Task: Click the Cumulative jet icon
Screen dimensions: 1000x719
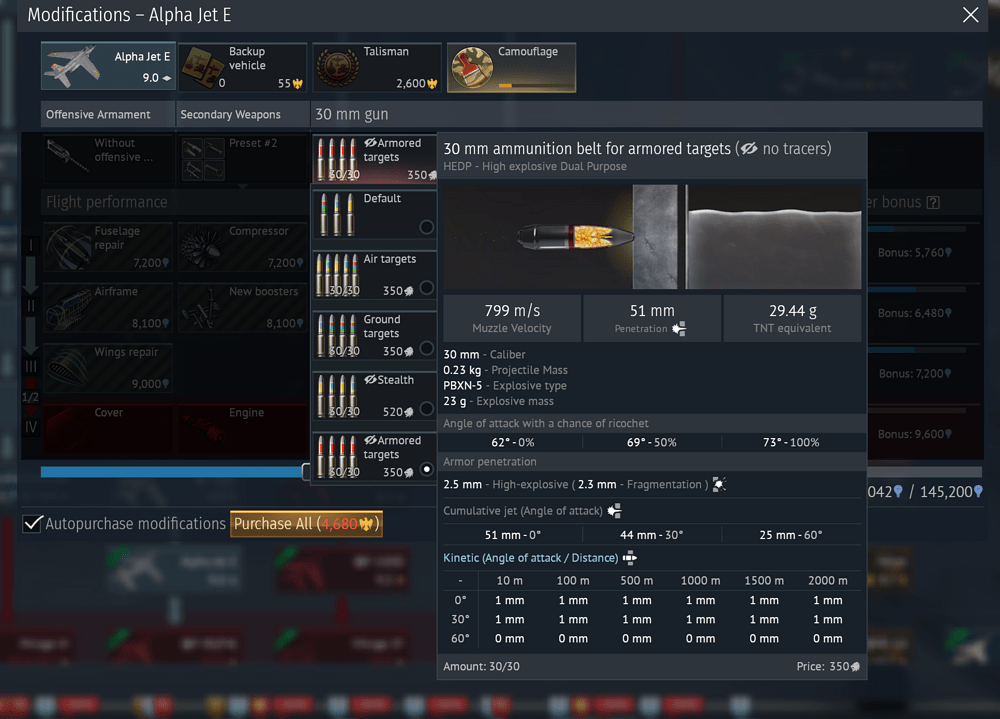Action: click(614, 510)
